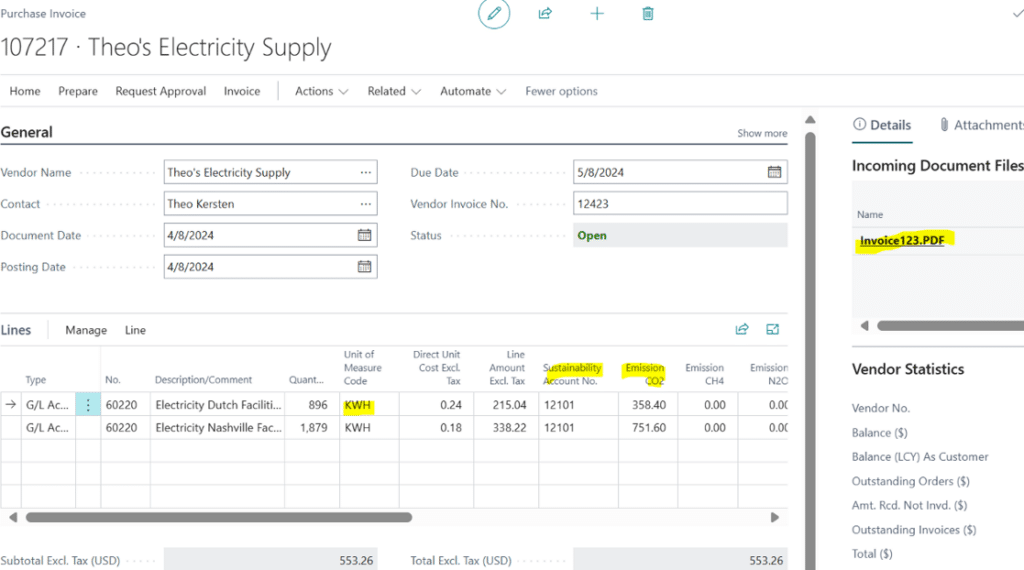Expand the Related dropdown menu
1024x570 pixels.
[393, 91]
